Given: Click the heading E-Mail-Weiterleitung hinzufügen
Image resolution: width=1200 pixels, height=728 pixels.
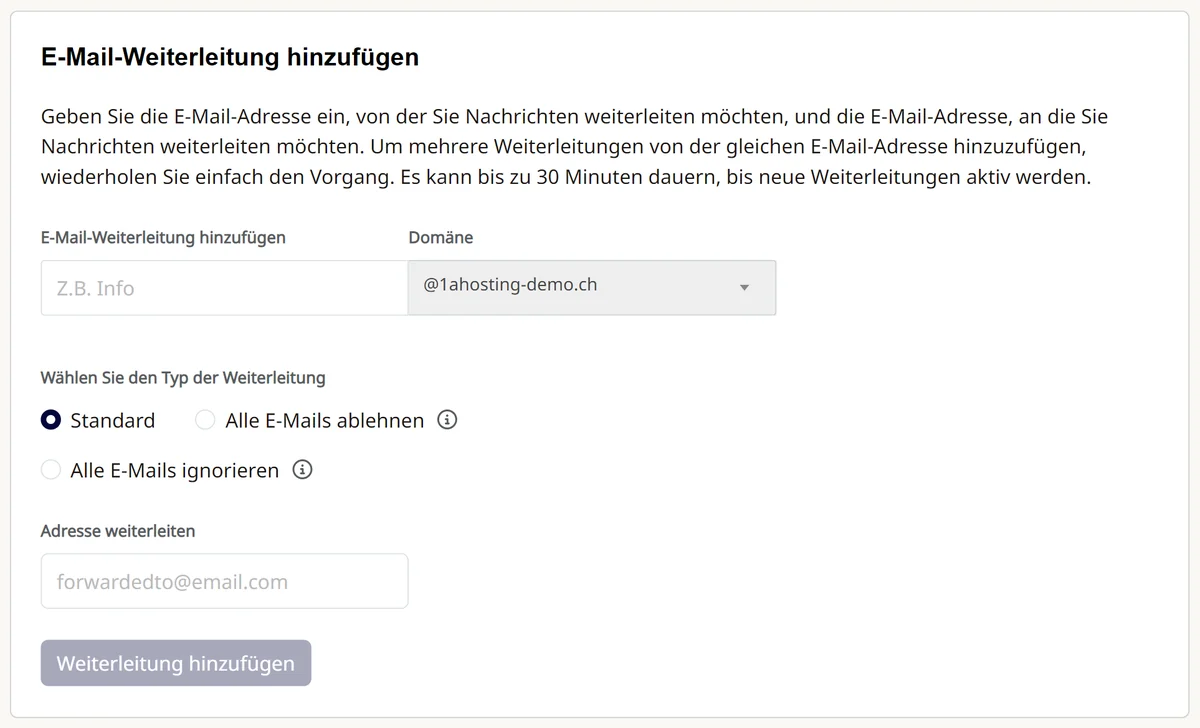Looking at the screenshot, I should coord(230,57).
